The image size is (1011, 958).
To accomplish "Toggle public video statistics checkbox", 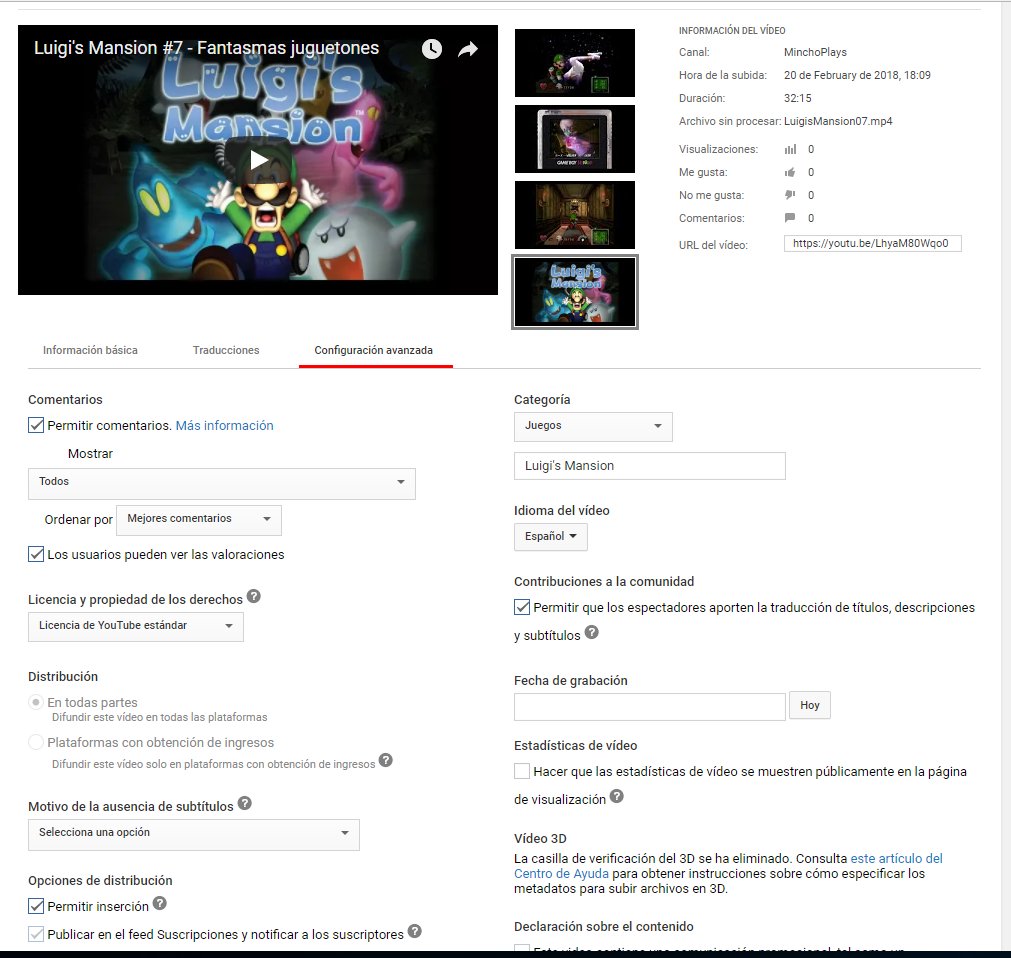I will (522, 771).
